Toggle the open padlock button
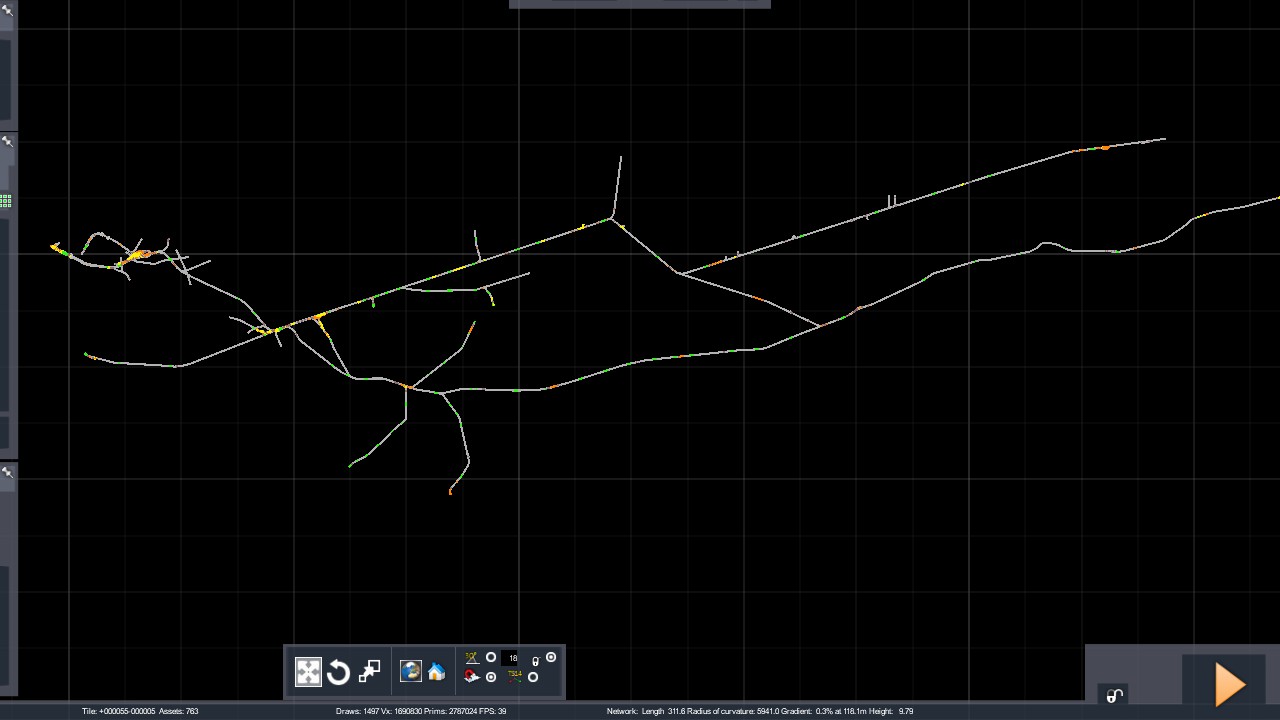The image size is (1280, 720). tap(1114, 696)
